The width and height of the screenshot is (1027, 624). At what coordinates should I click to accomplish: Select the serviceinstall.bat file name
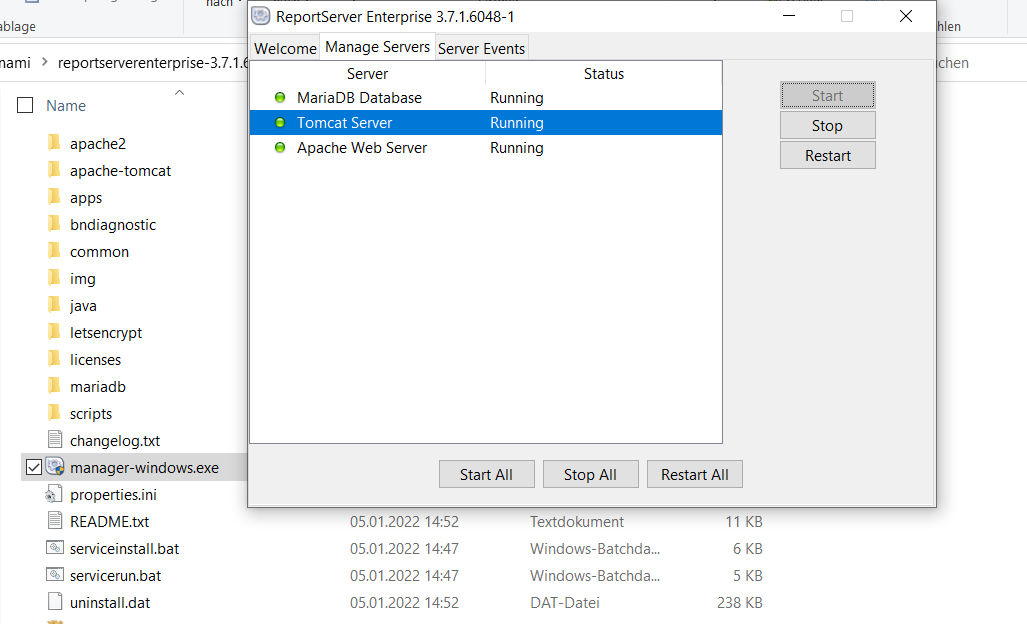tap(124, 549)
